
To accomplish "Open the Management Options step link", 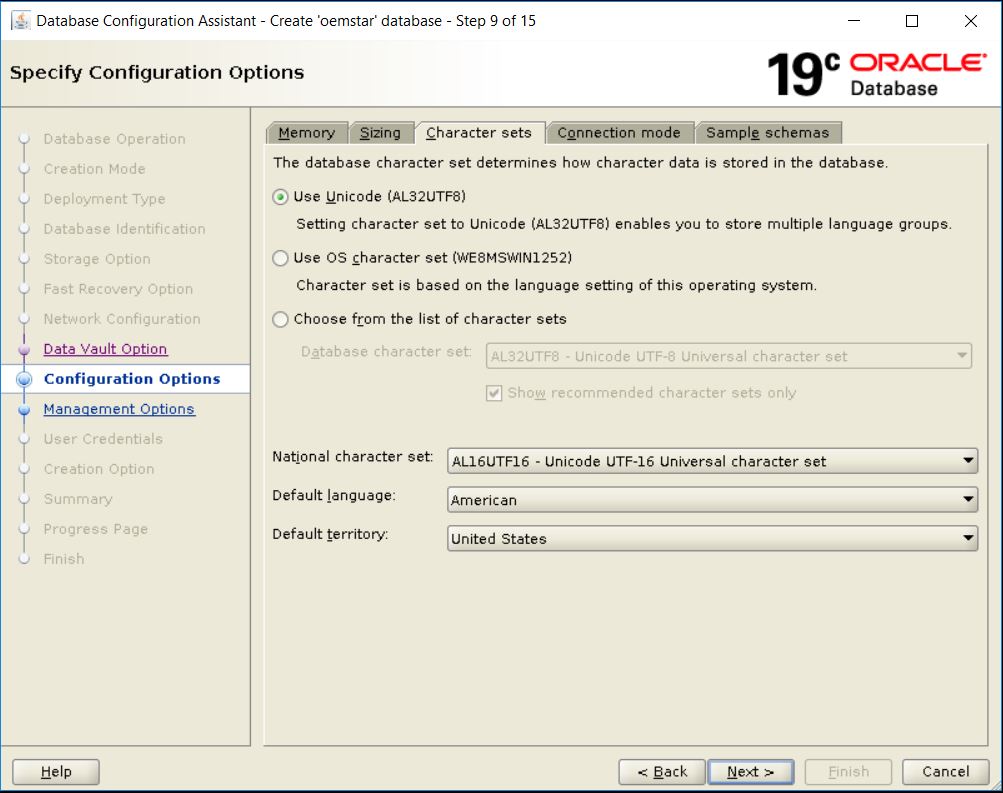I will tap(119, 409).
